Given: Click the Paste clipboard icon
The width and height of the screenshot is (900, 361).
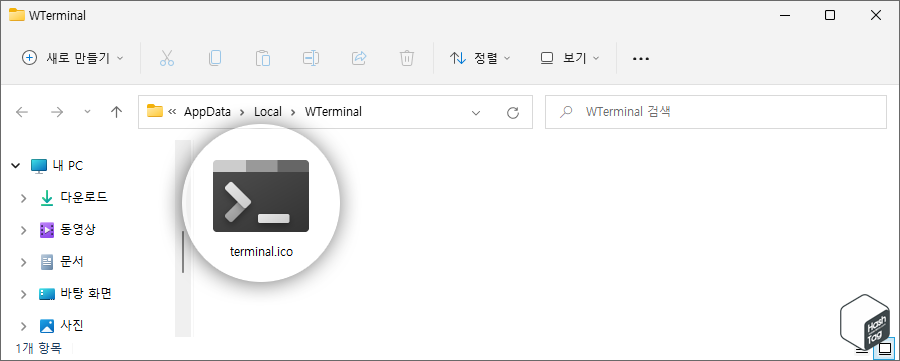Looking at the screenshot, I should coord(263,58).
